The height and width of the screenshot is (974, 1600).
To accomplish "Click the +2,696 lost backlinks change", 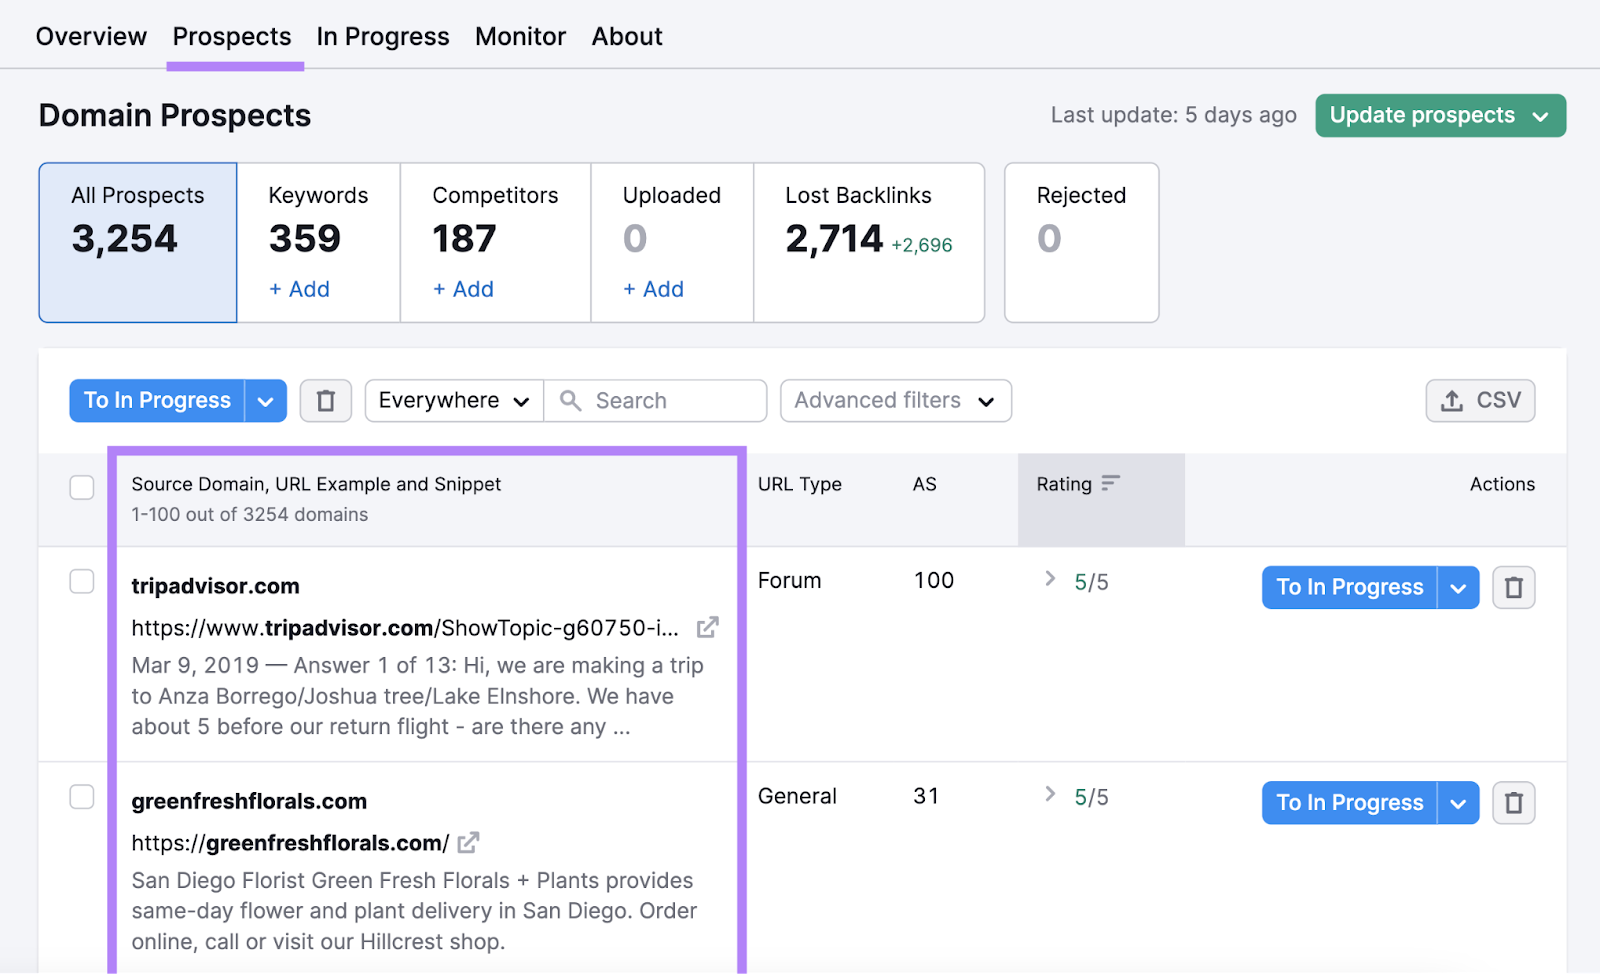I will pos(922,245).
